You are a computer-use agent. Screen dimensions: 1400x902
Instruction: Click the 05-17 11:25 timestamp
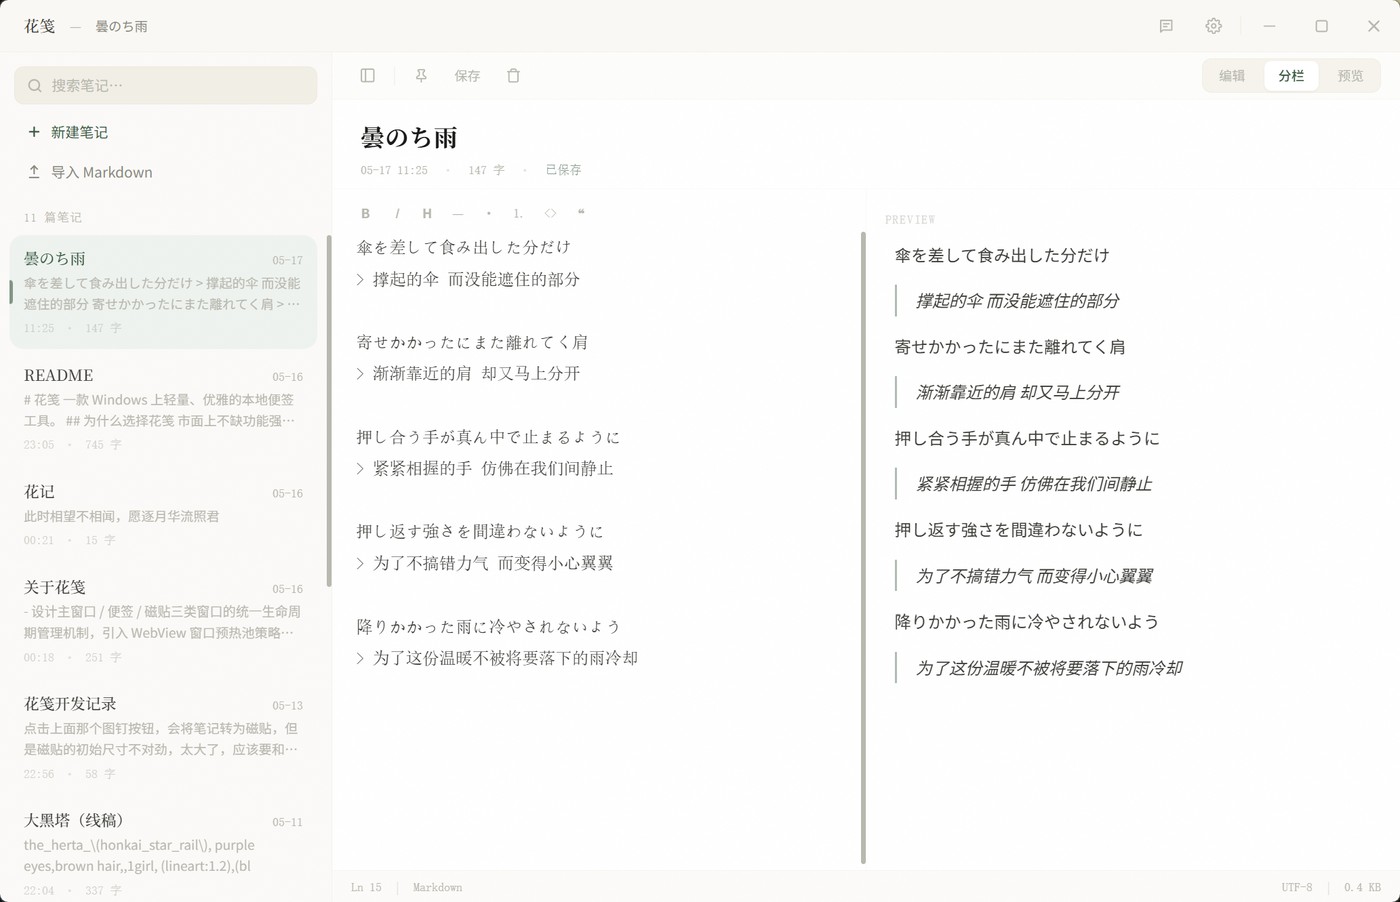[394, 170]
